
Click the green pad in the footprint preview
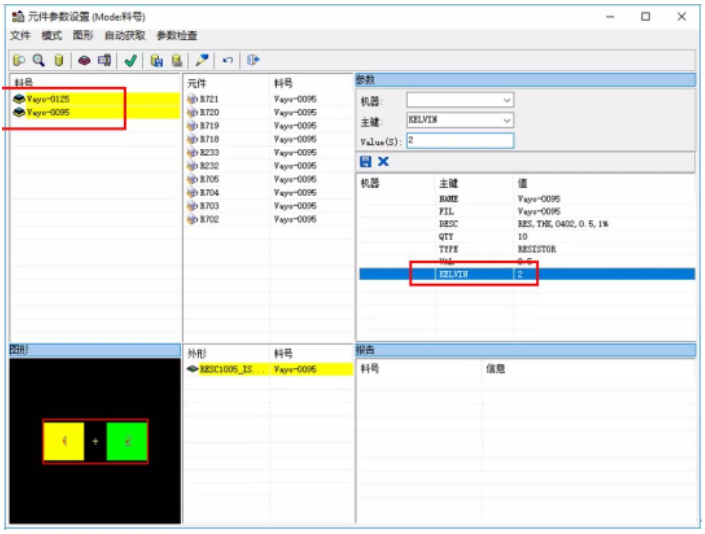click(x=126, y=441)
